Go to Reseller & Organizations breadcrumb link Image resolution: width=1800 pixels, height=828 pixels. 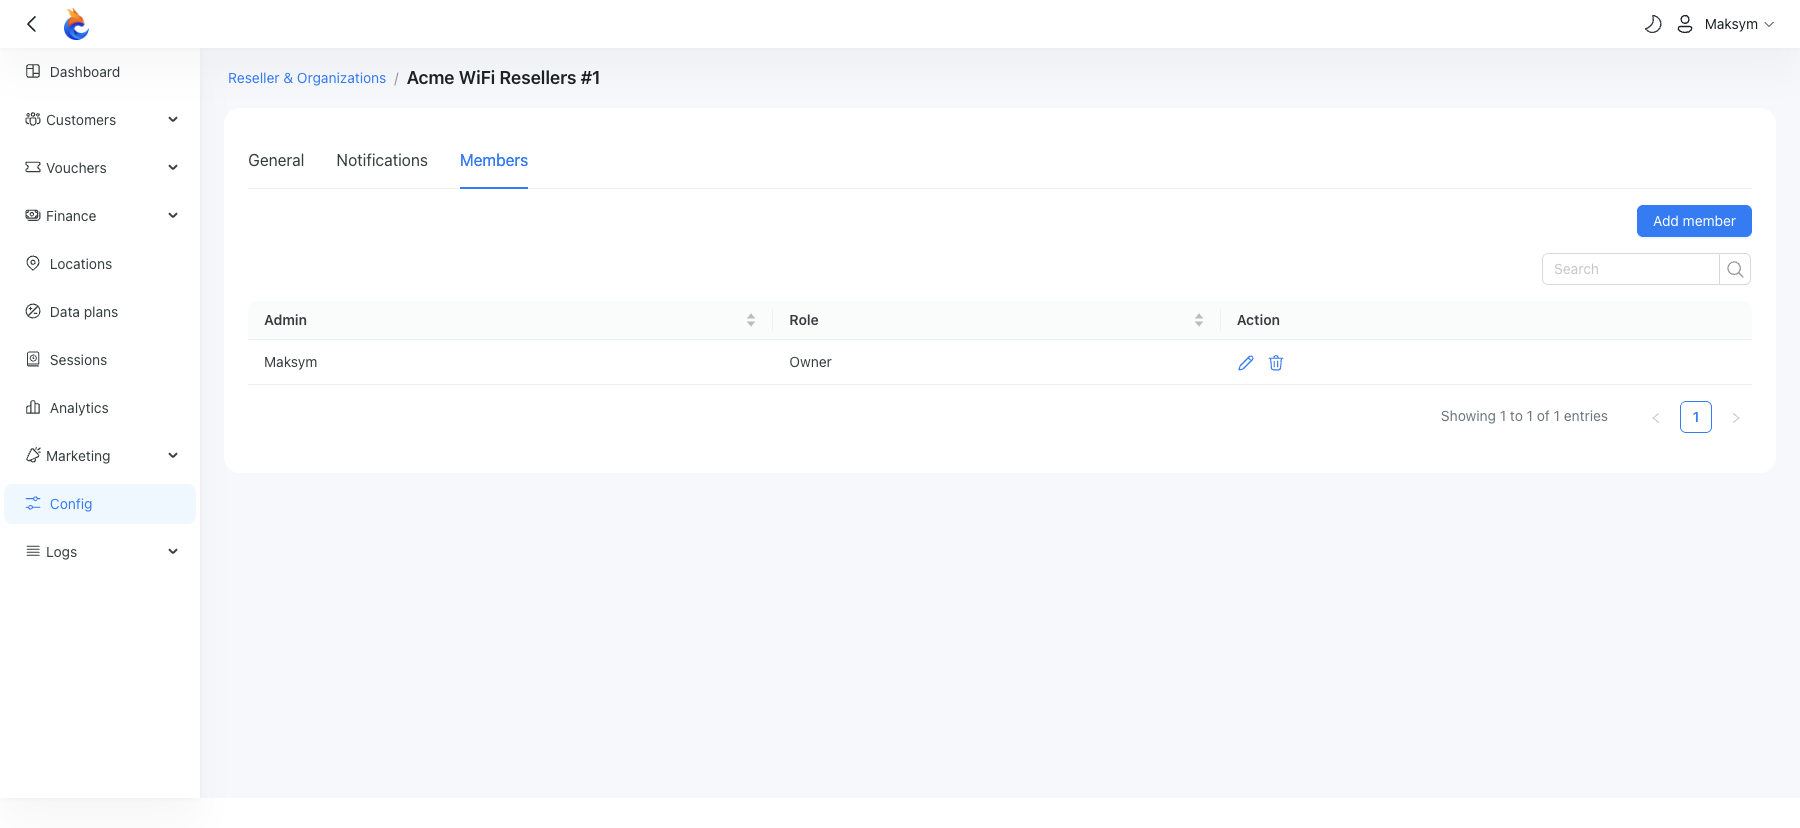point(307,78)
